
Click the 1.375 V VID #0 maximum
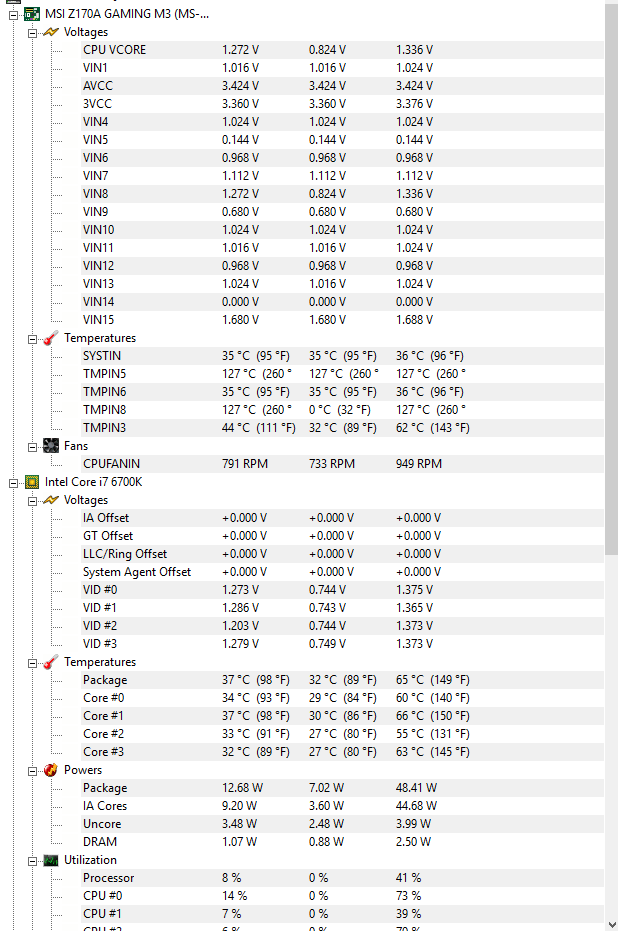414,590
